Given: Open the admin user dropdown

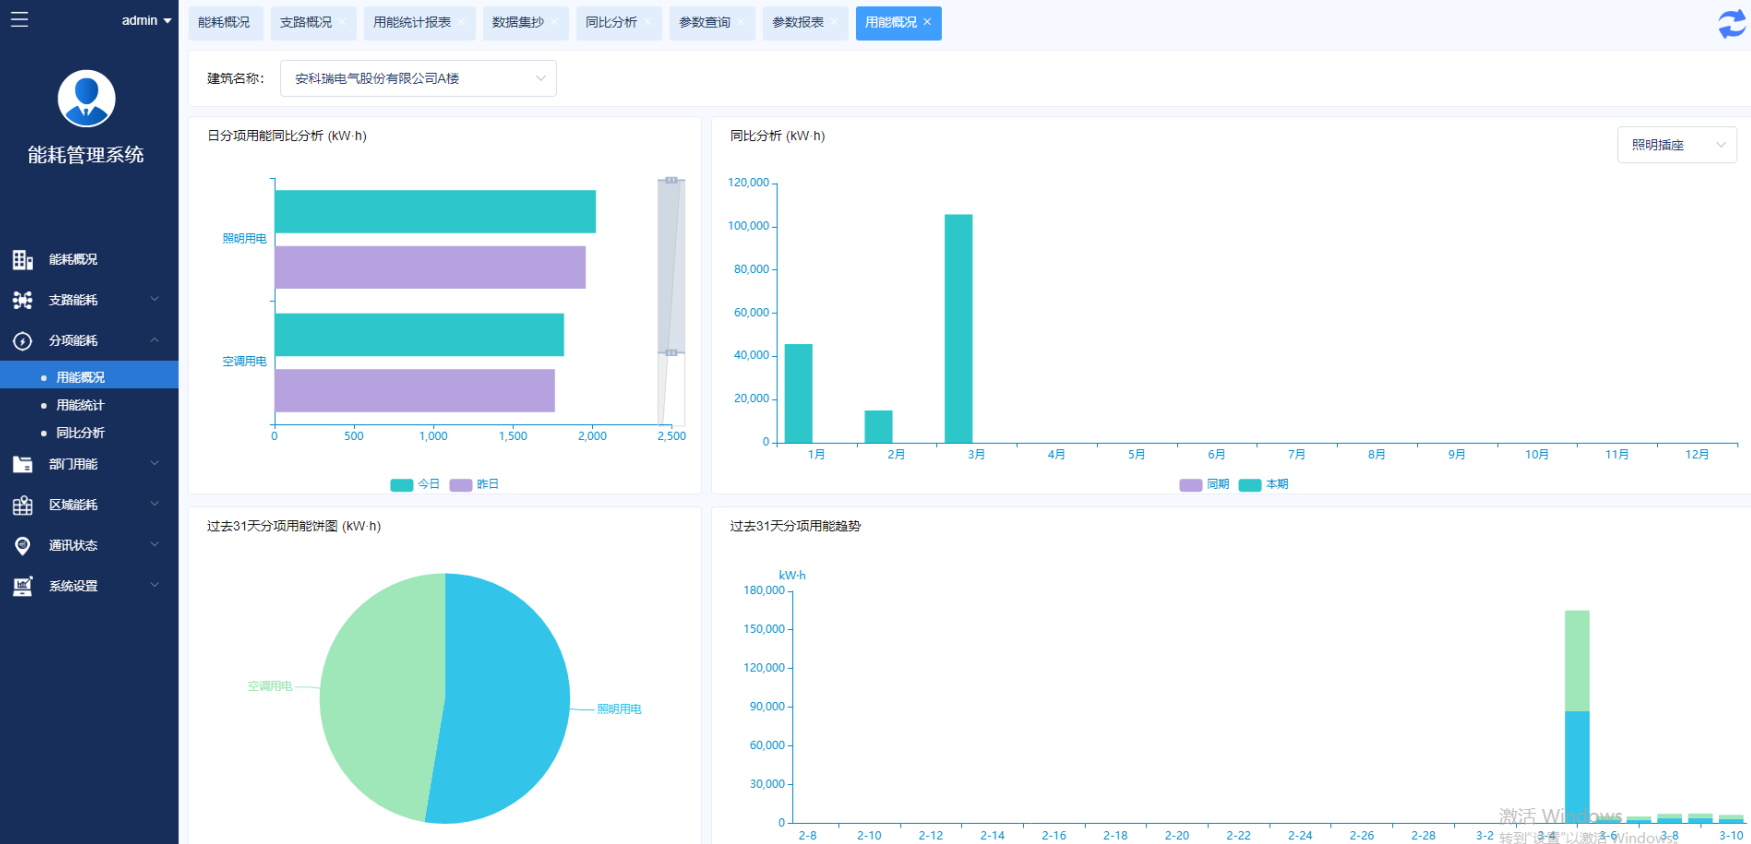Looking at the screenshot, I should pyautogui.click(x=146, y=20).
